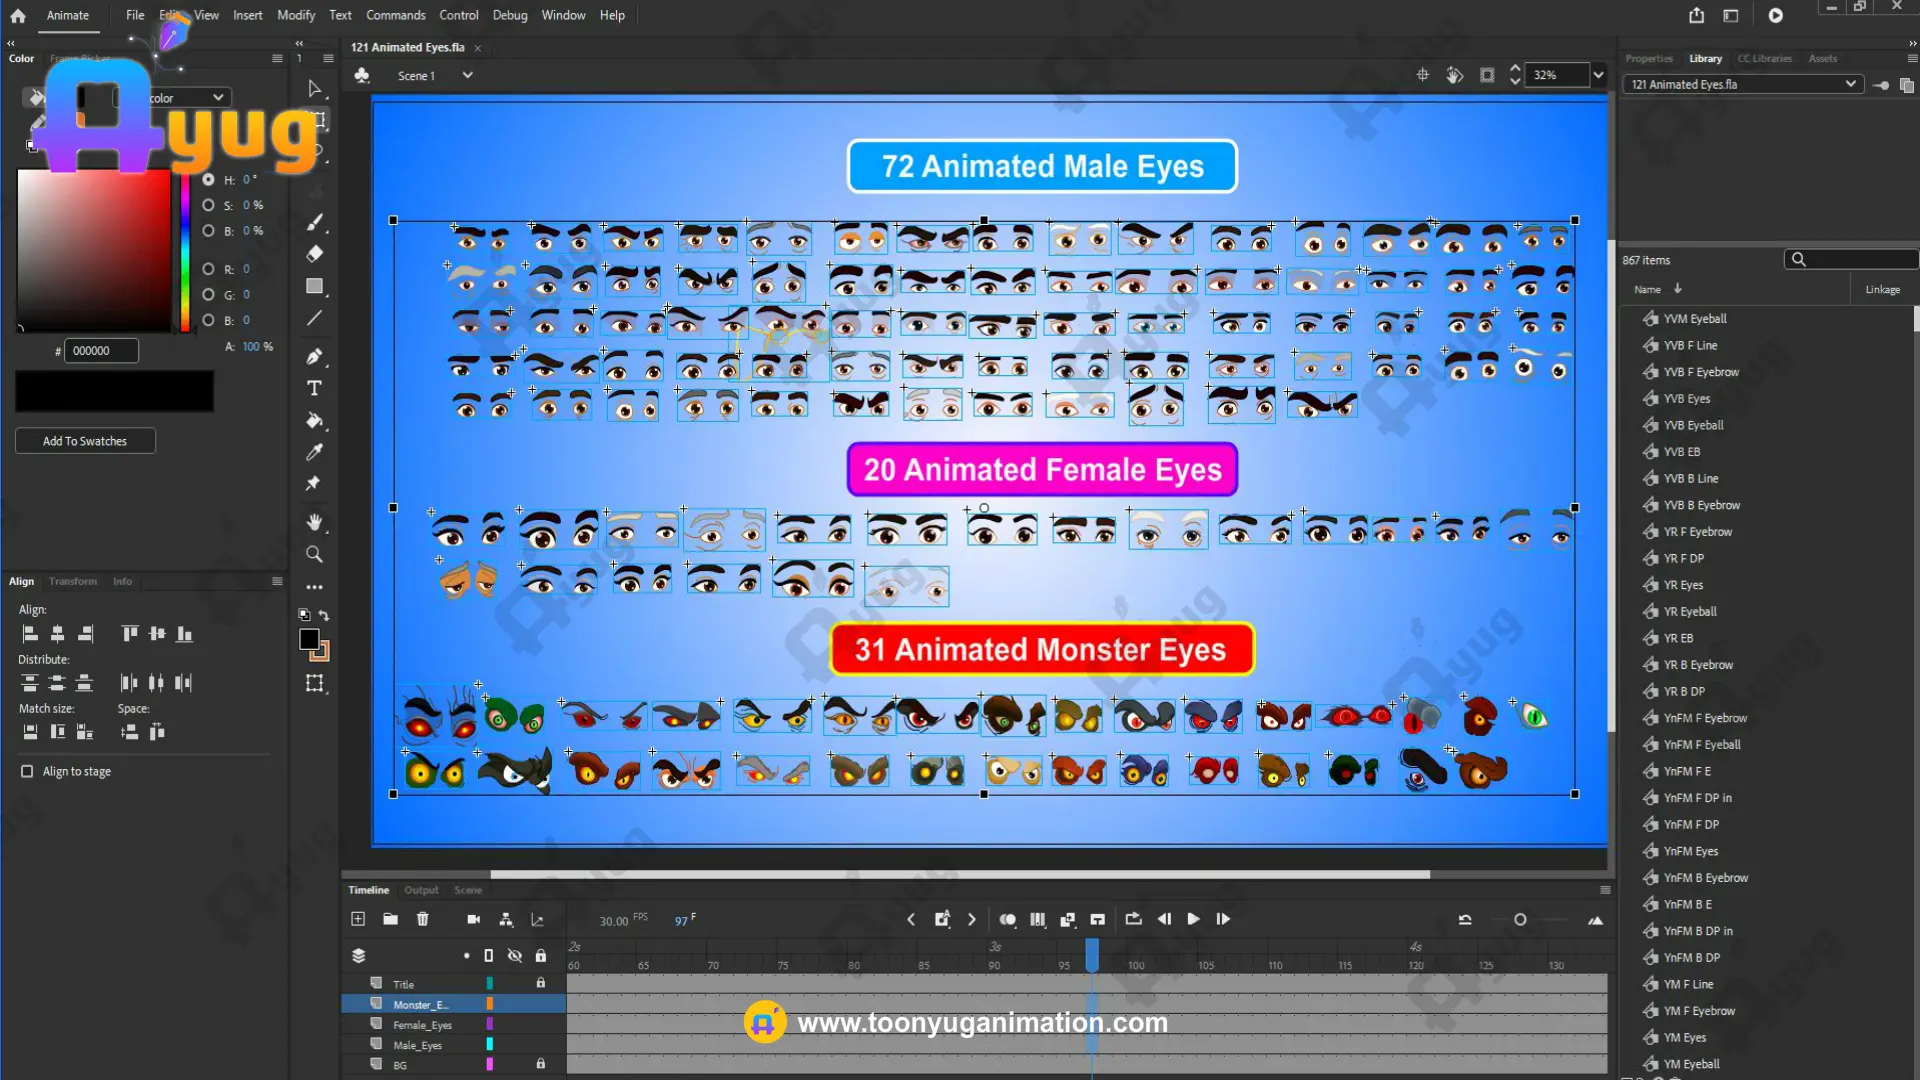Select the Text tool
The width and height of the screenshot is (1920, 1080).
coord(314,388)
